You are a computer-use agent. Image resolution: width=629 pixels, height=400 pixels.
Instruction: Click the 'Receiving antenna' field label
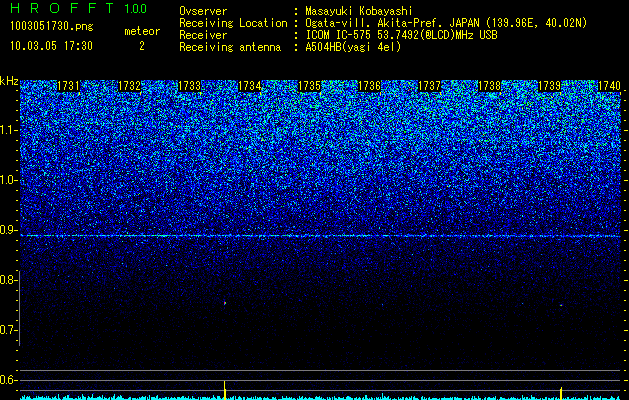point(230,47)
